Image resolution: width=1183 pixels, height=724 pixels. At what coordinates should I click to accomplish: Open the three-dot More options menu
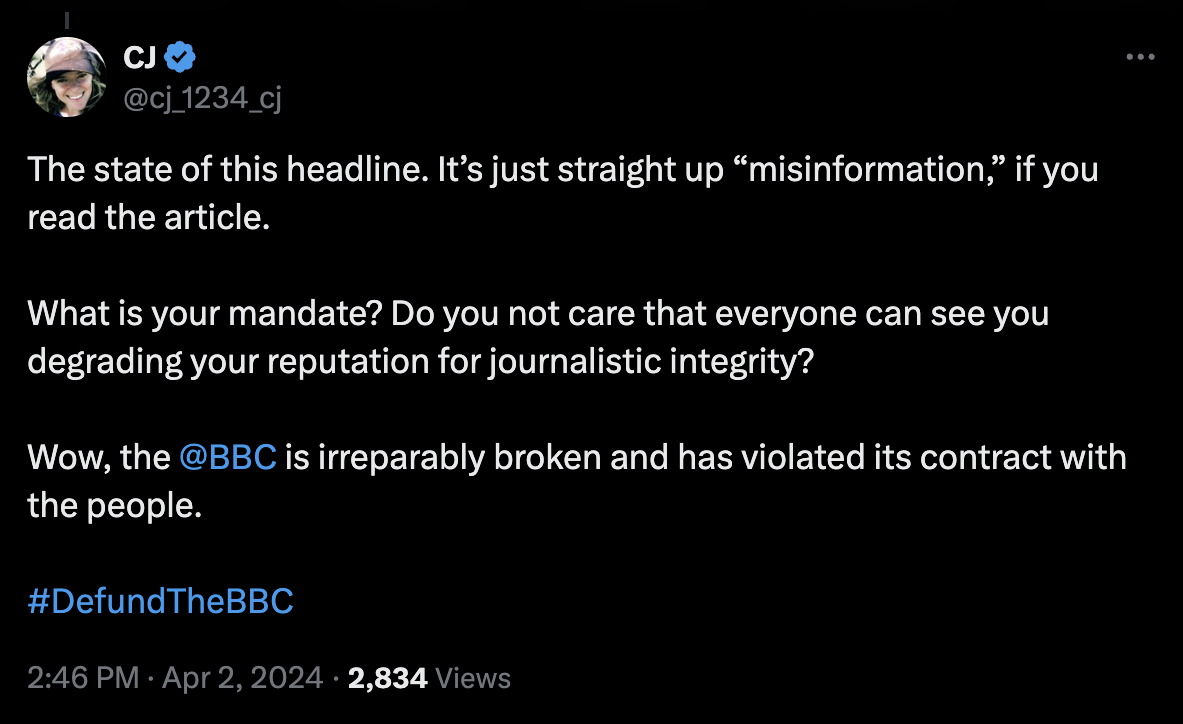click(x=1139, y=57)
